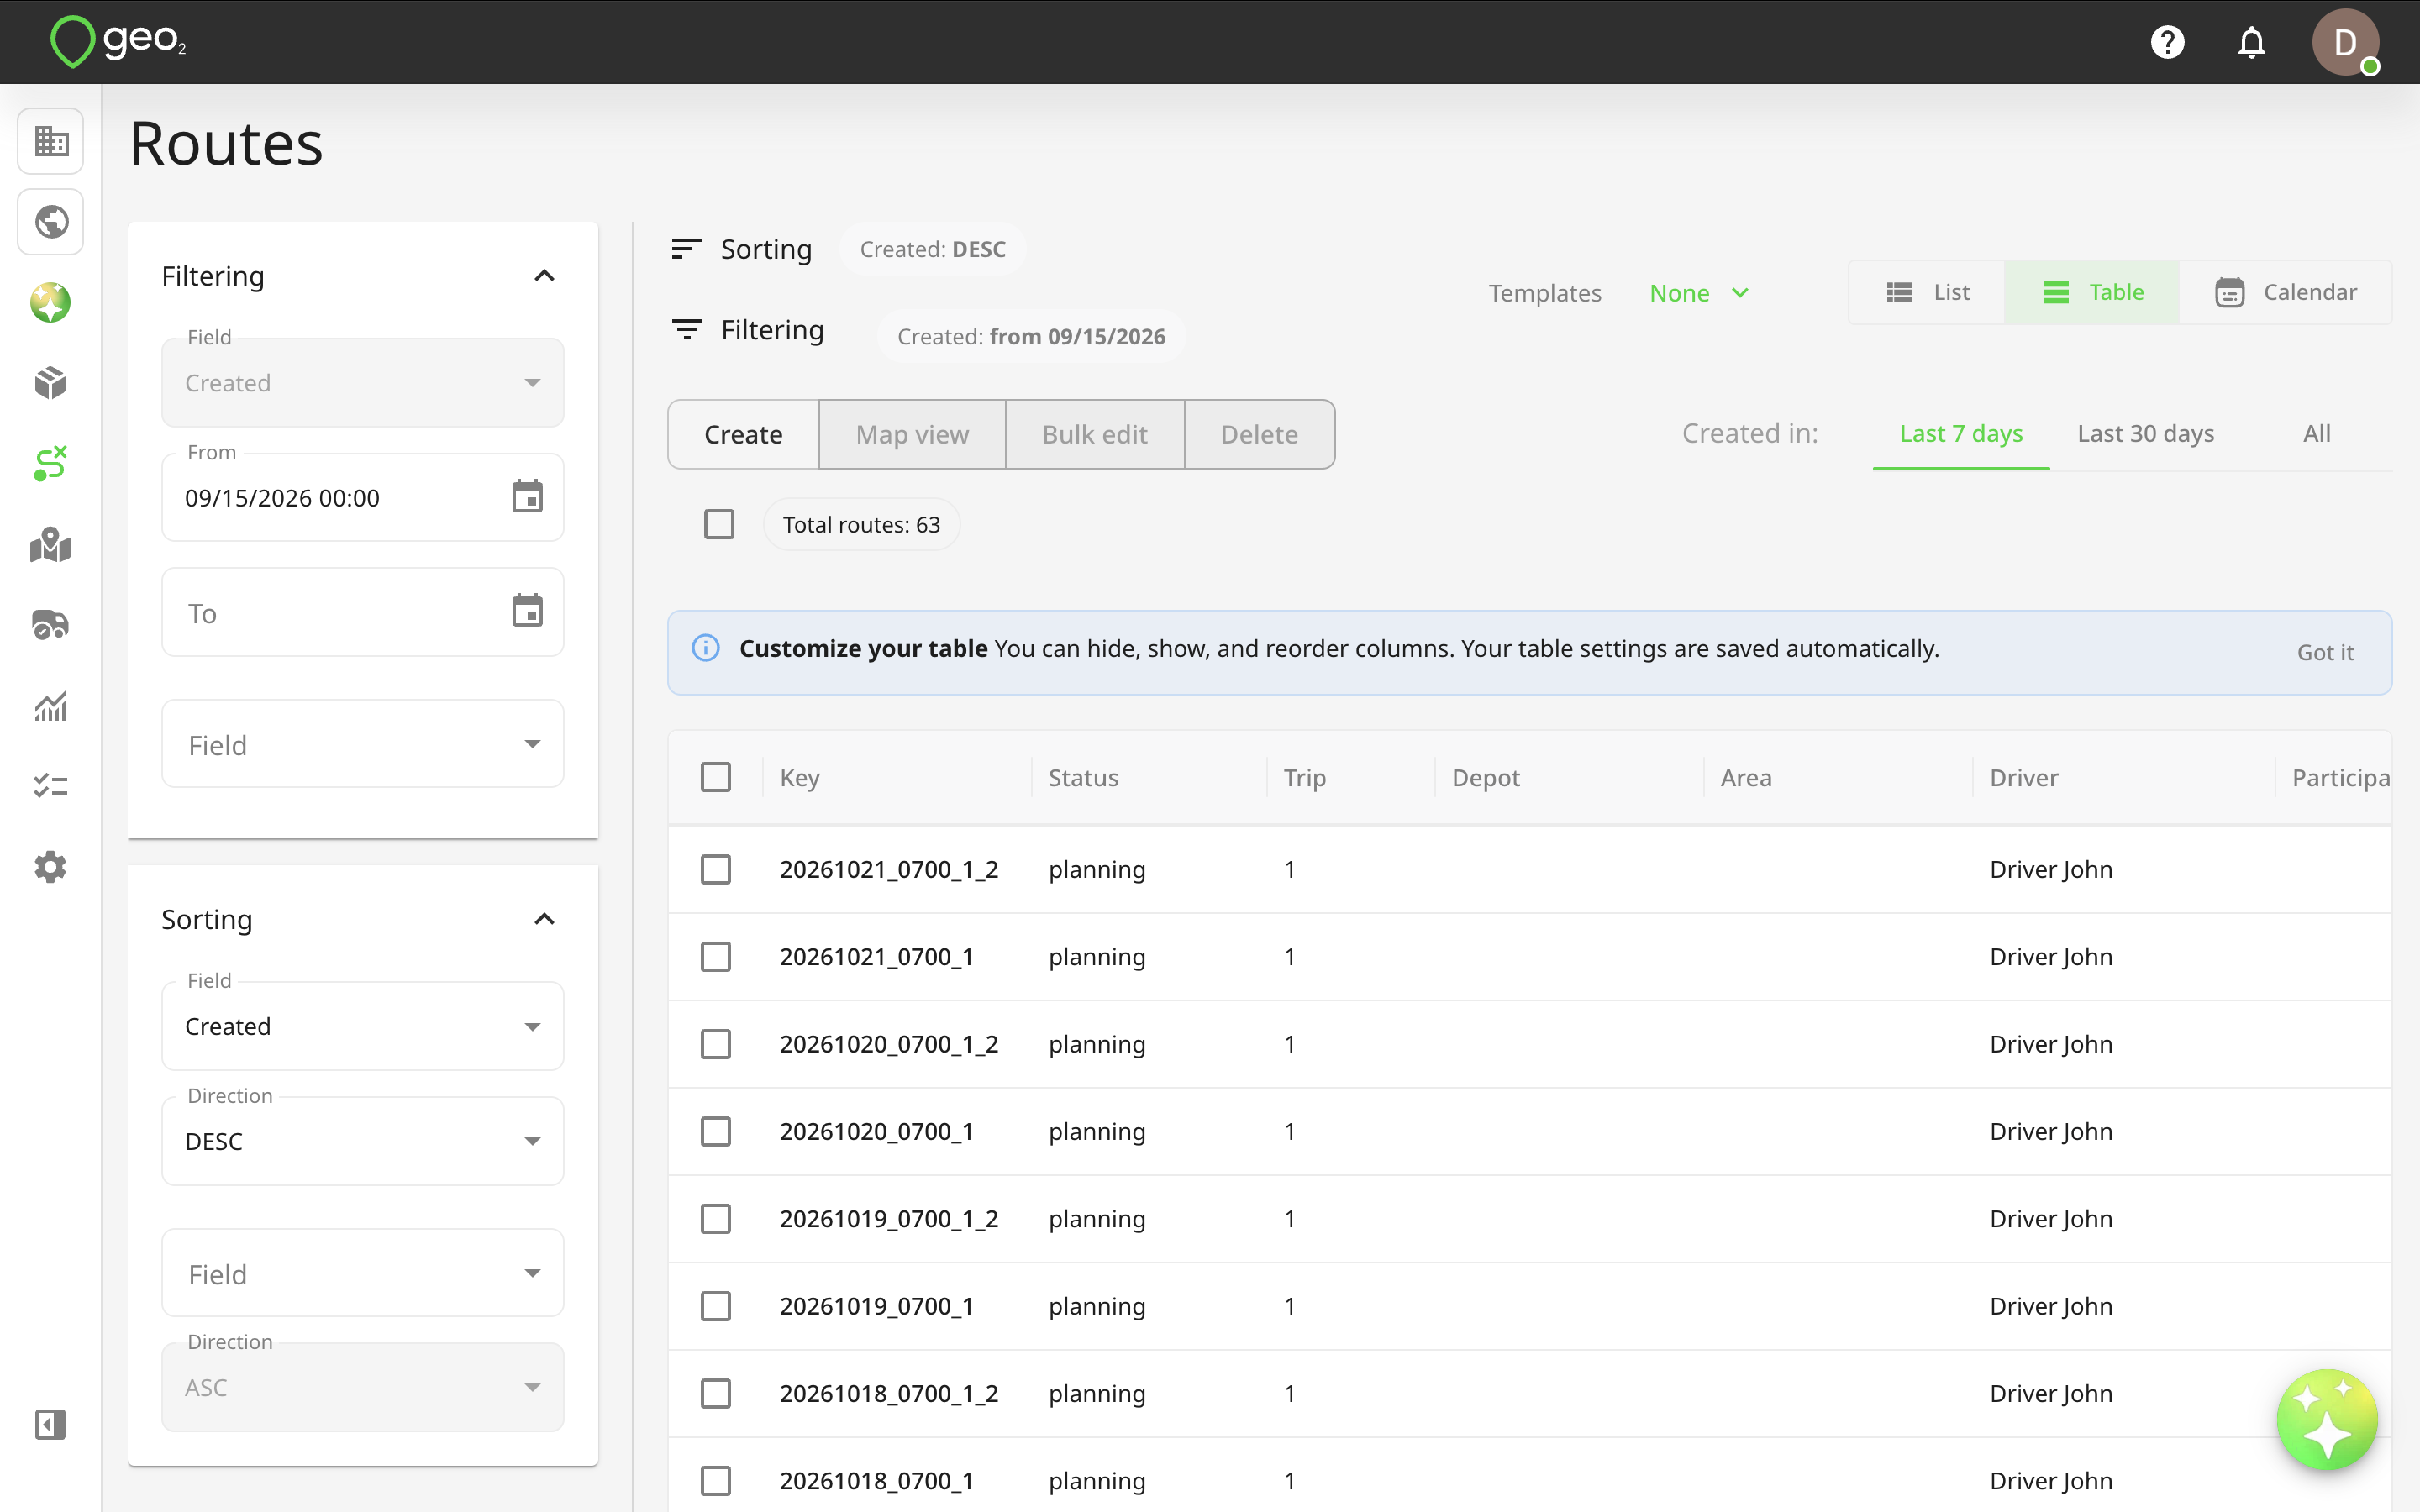Screen dimensions: 2420x1512
Task: Open the routes sidebar icon
Action: [x=51, y=464]
